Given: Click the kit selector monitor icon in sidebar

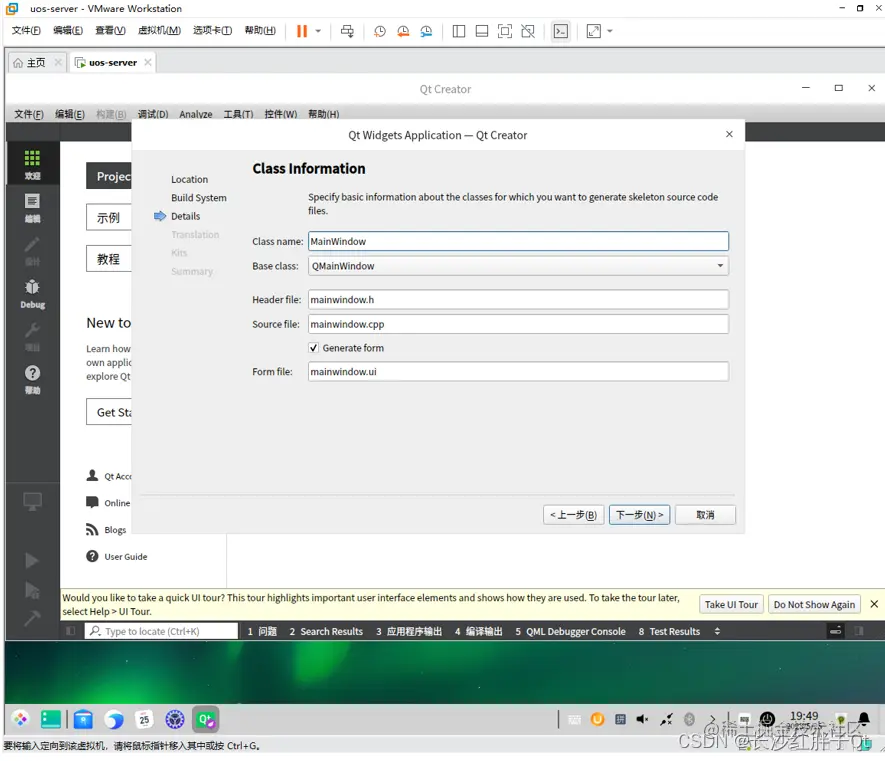Looking at the screenshot, I should pos(32,501).
